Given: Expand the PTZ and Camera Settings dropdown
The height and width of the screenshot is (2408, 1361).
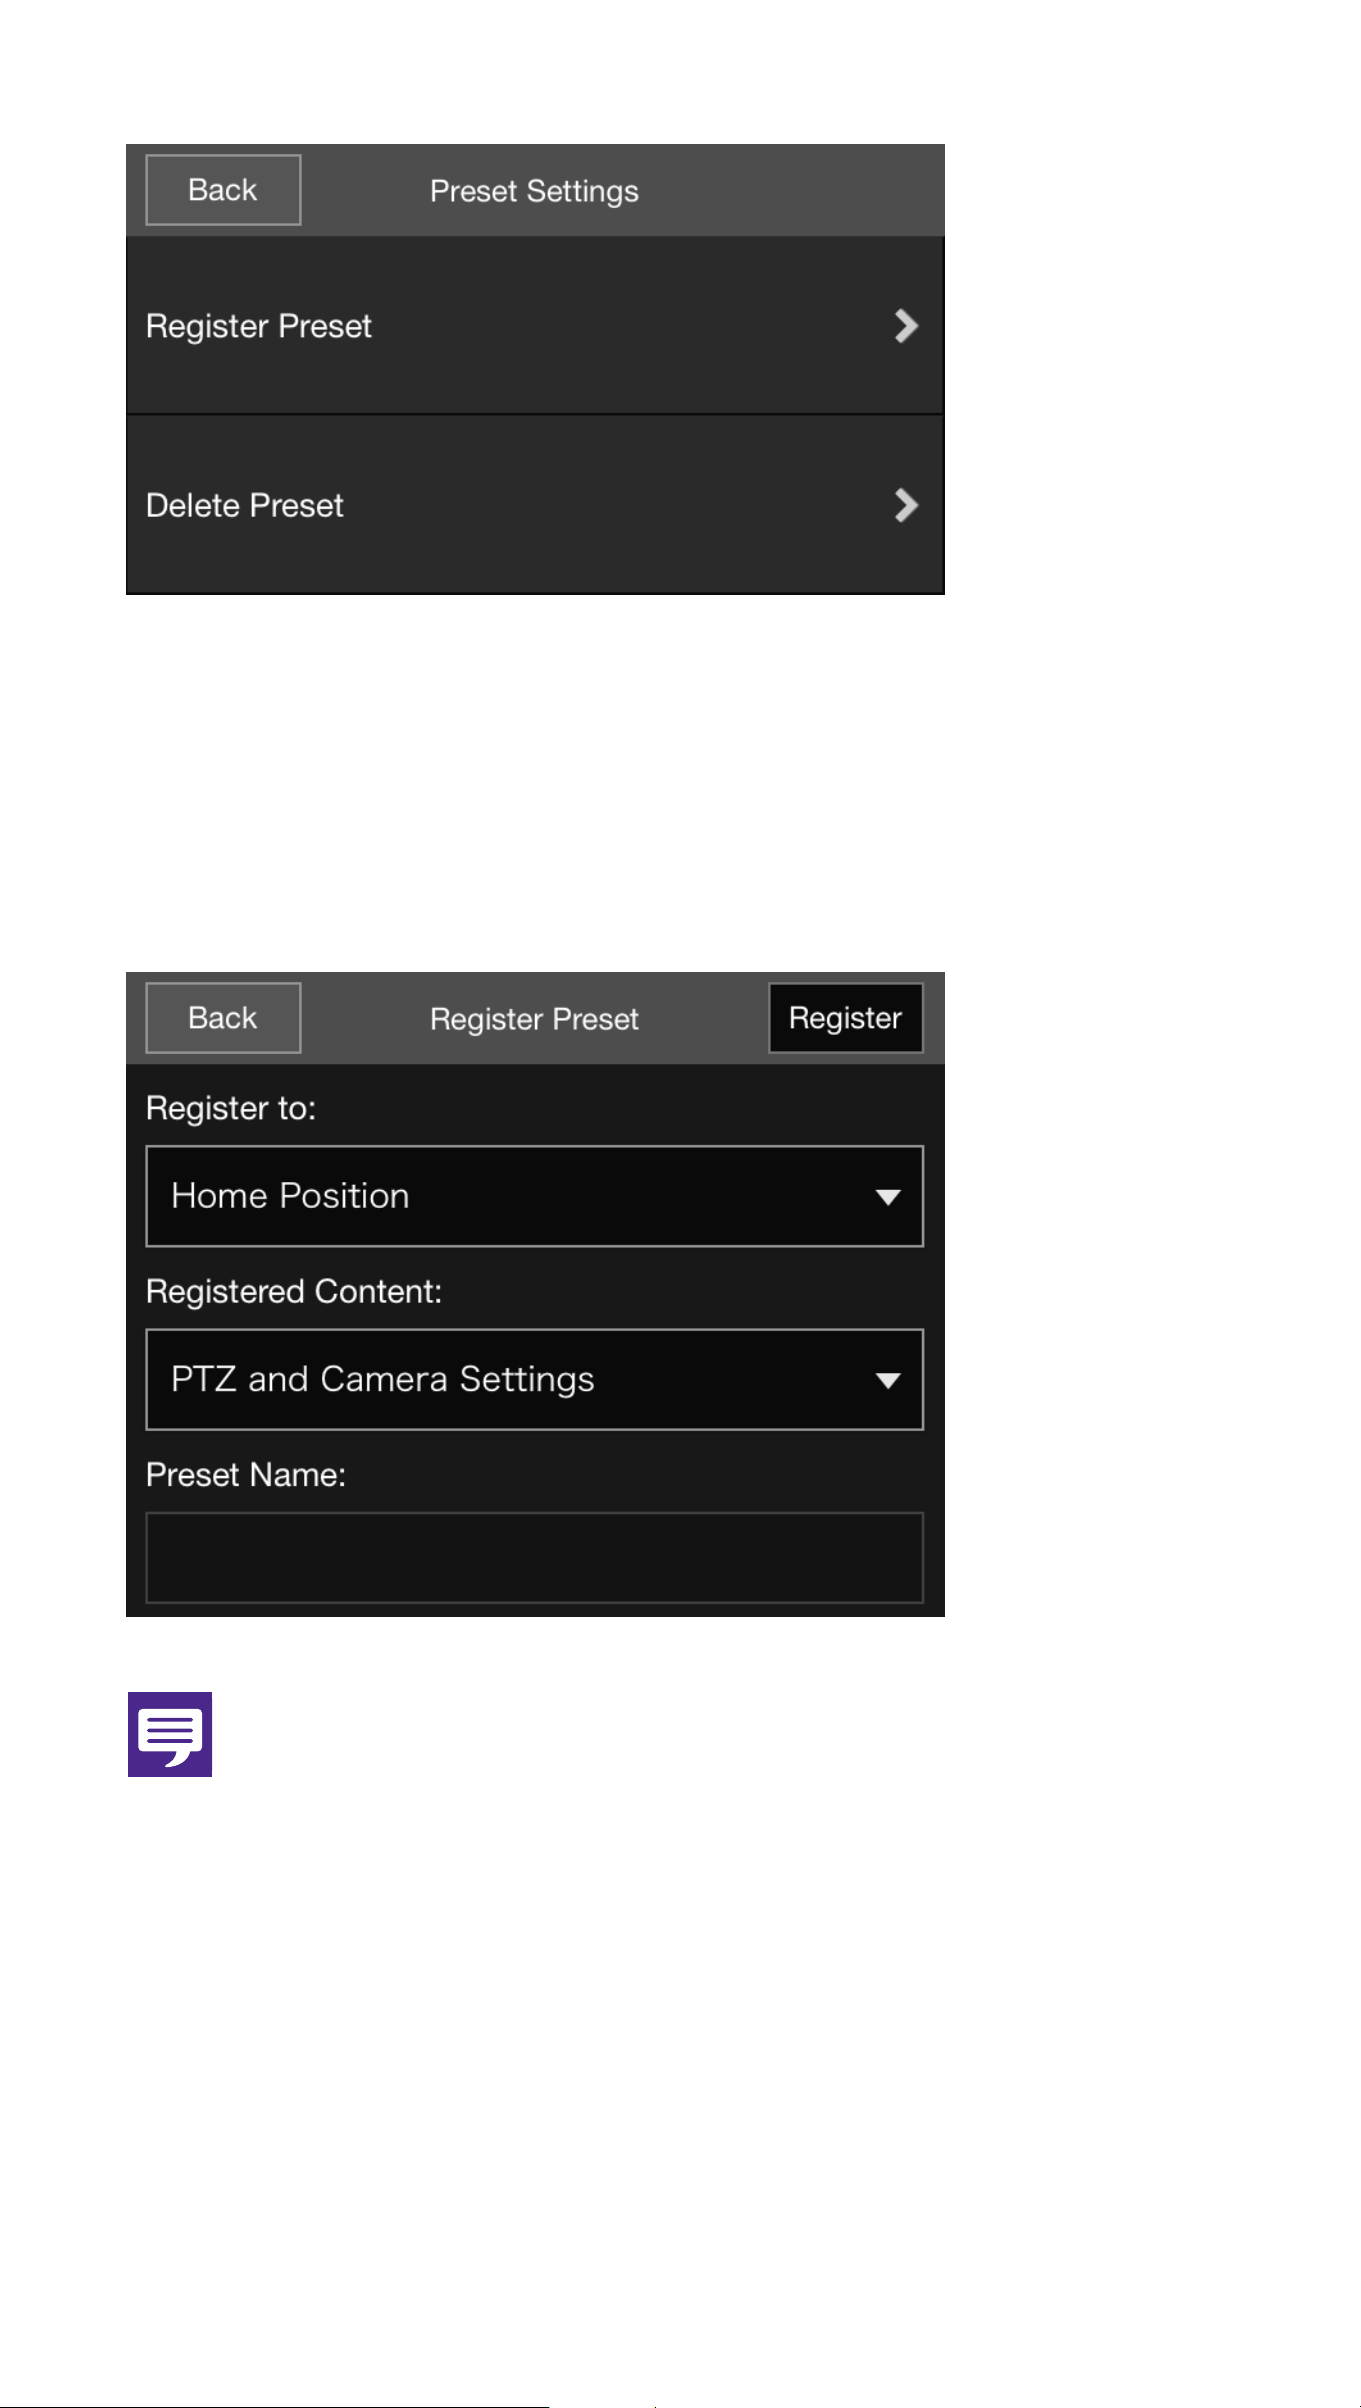Looking at the screenshot, I should 535,1380.
